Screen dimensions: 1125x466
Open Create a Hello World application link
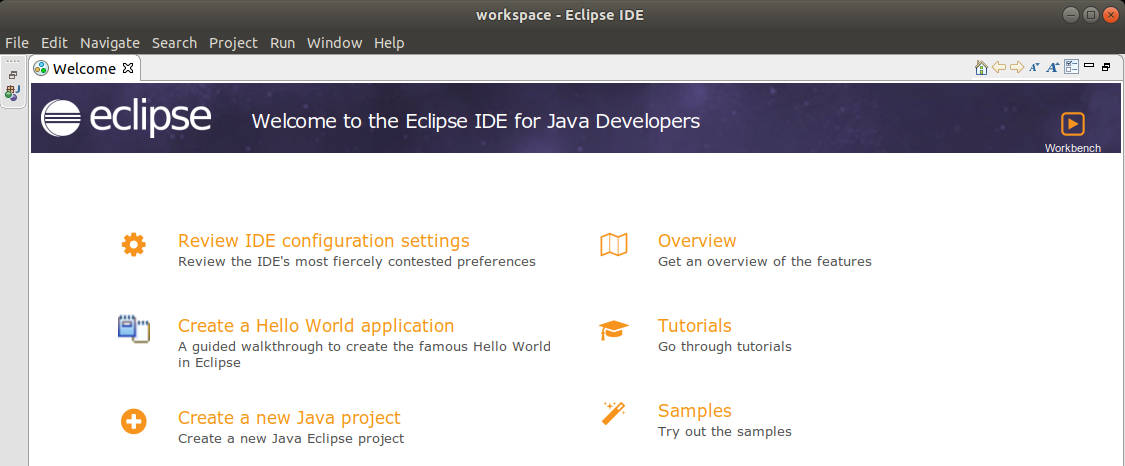point(316,325)
